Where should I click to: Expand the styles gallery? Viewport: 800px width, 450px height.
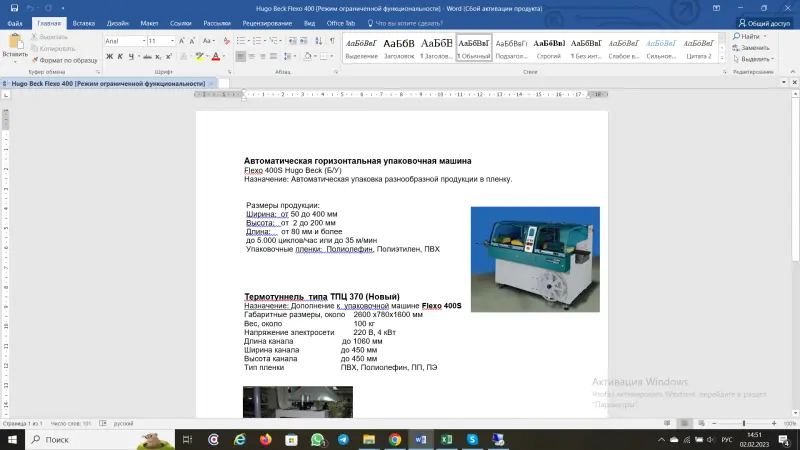(x=722, y=58)
